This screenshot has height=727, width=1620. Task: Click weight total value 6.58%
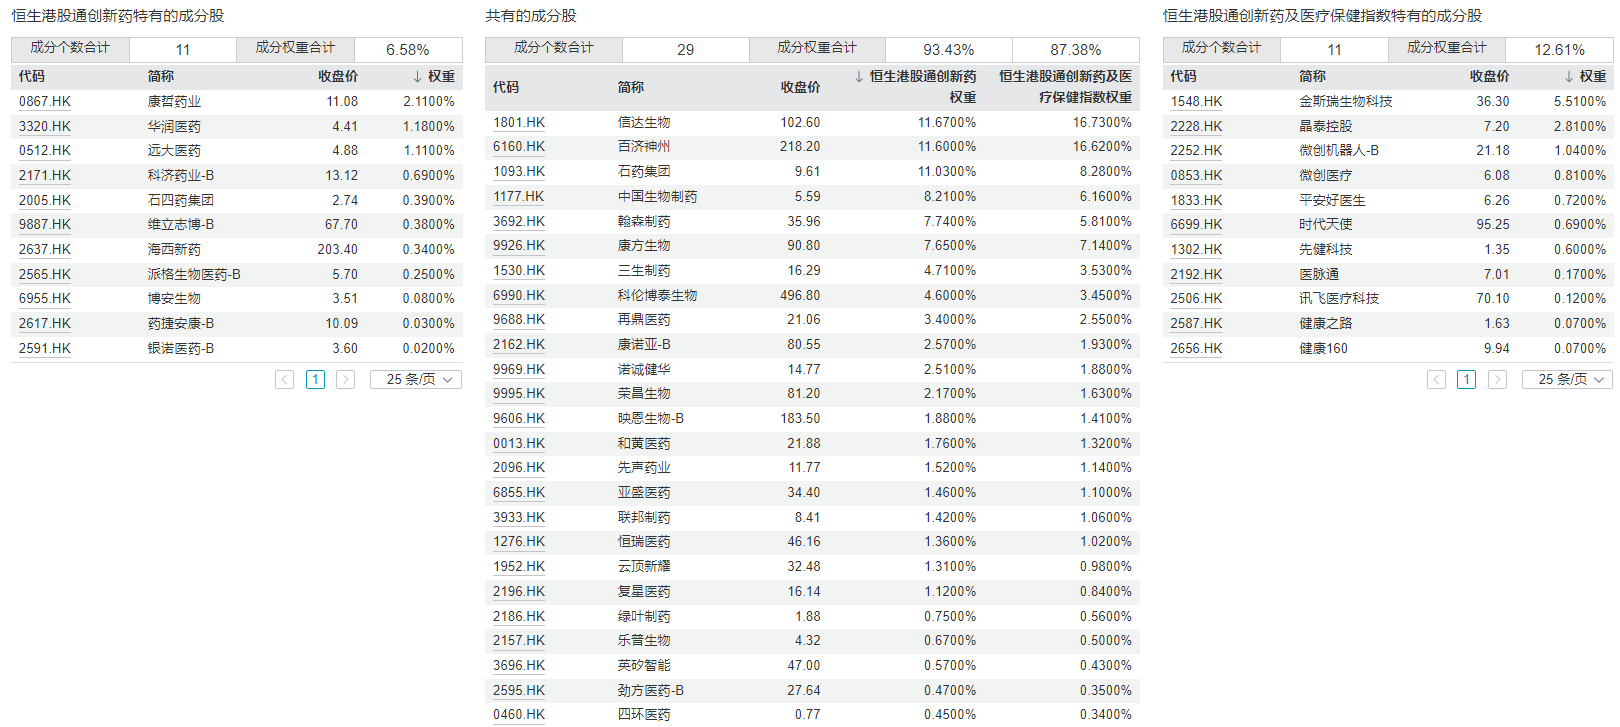coord(408,50)
